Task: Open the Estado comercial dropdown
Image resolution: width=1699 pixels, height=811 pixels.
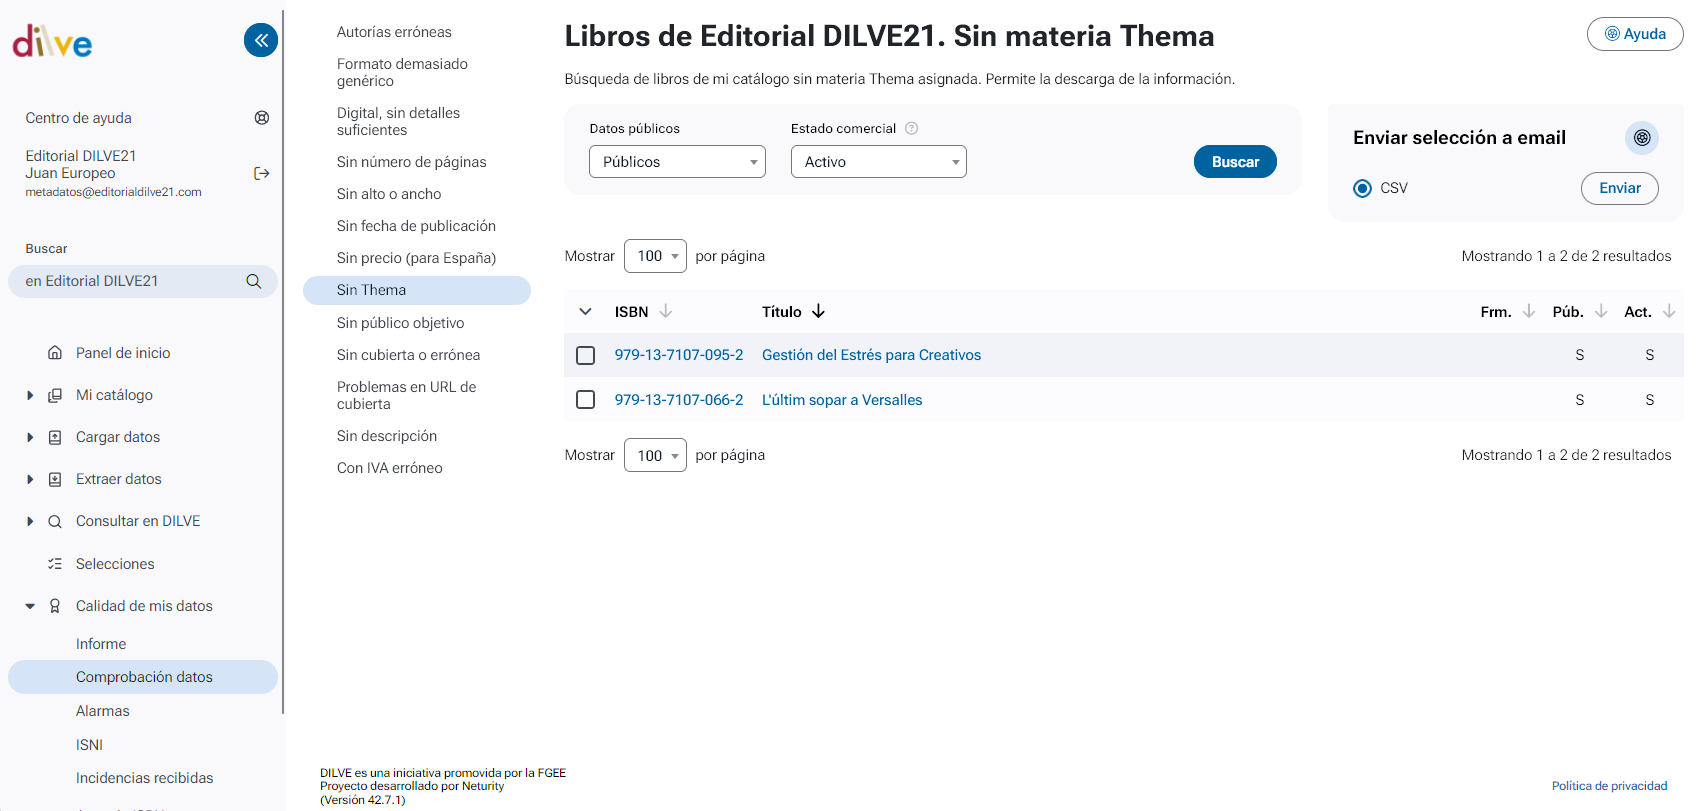Action: (878, 162)
